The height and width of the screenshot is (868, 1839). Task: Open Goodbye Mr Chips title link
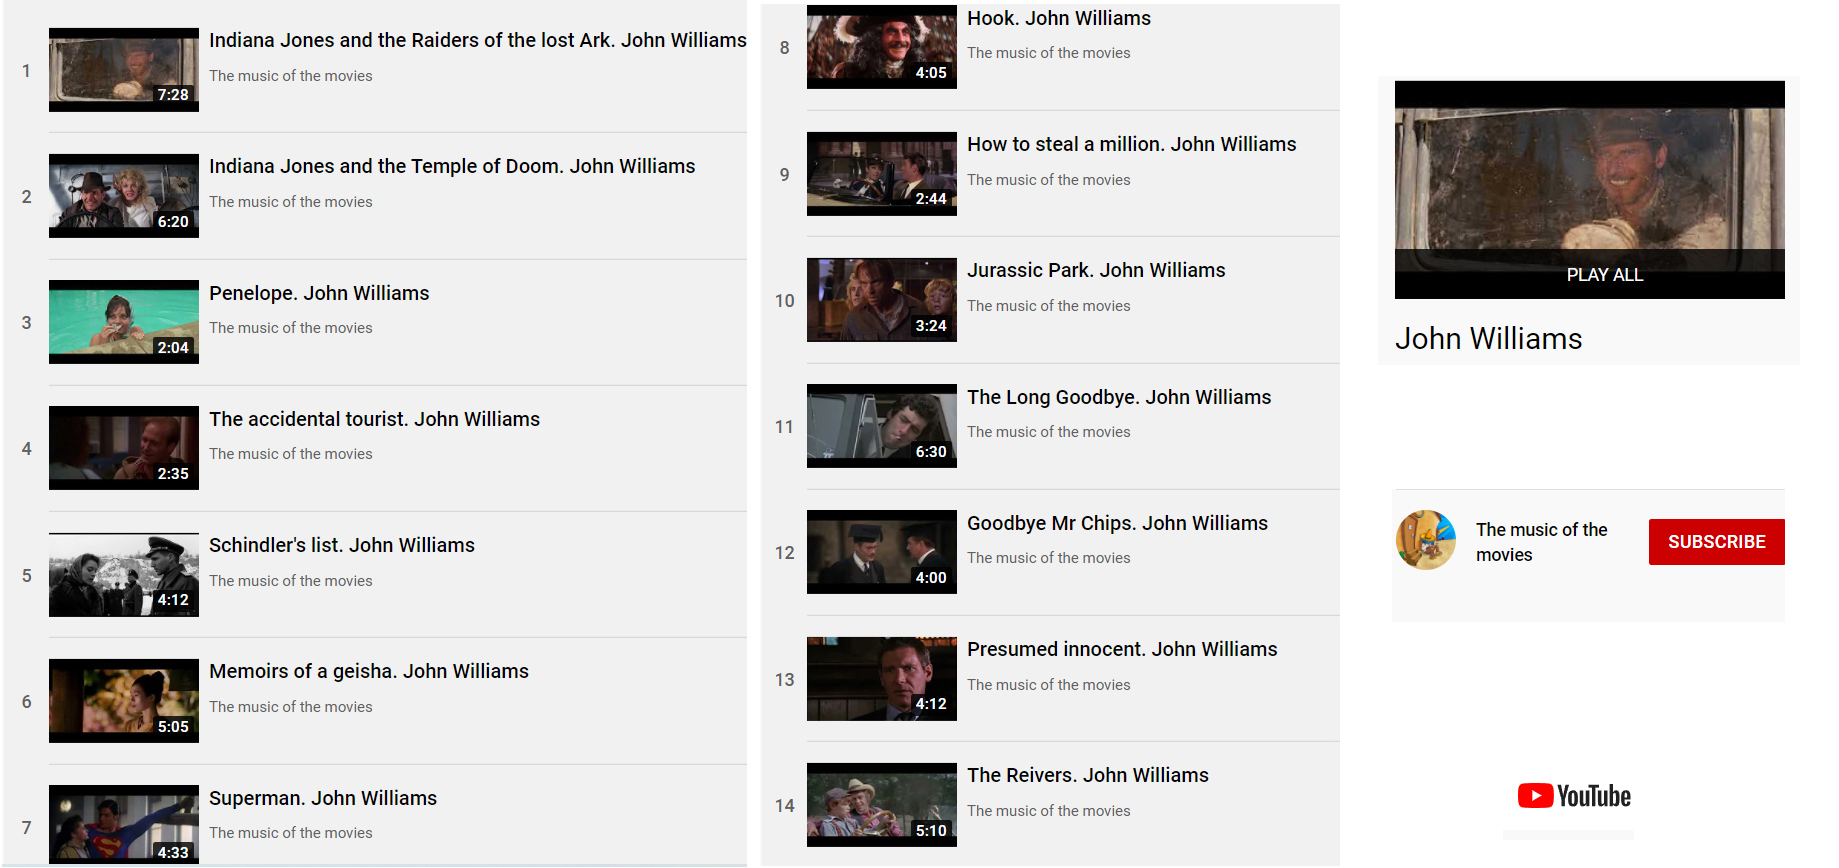(1117, 523)
